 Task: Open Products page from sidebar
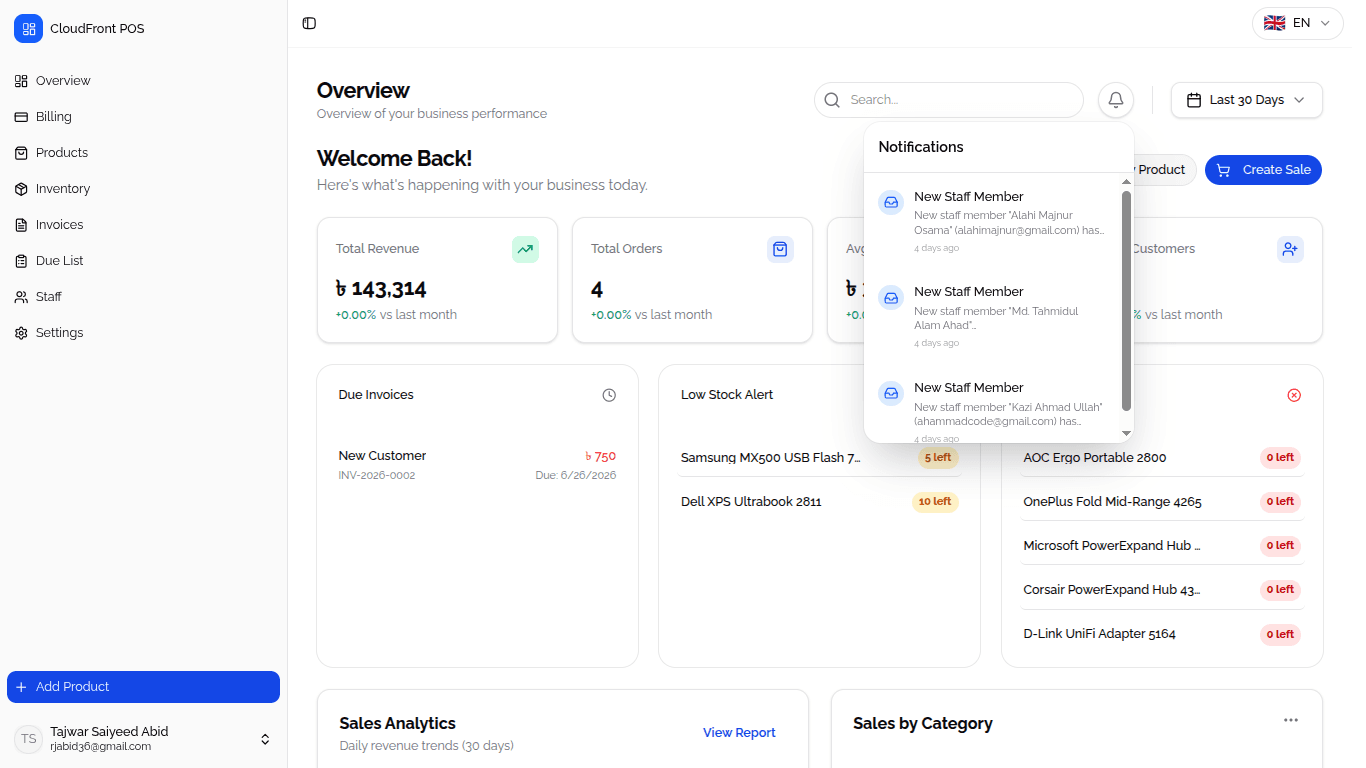143,153
